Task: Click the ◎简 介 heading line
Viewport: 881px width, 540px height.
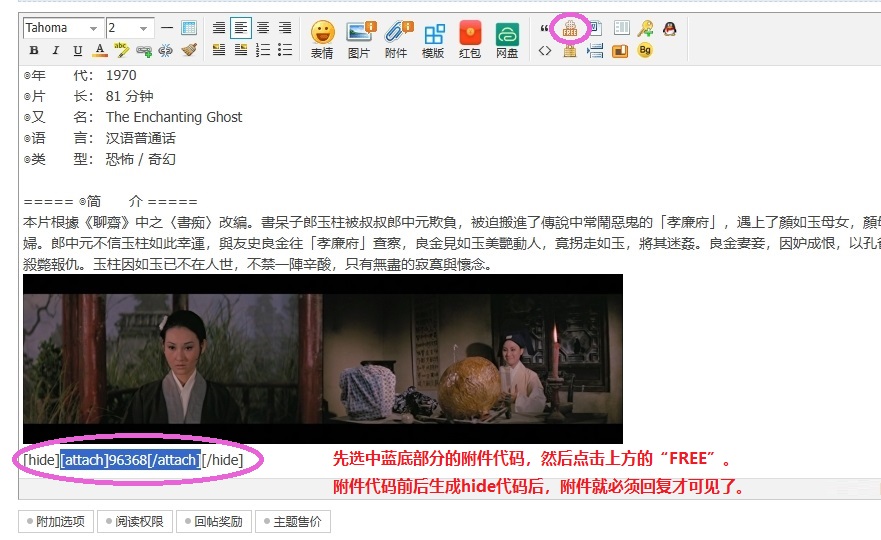Action: click(x=110, y=201)
